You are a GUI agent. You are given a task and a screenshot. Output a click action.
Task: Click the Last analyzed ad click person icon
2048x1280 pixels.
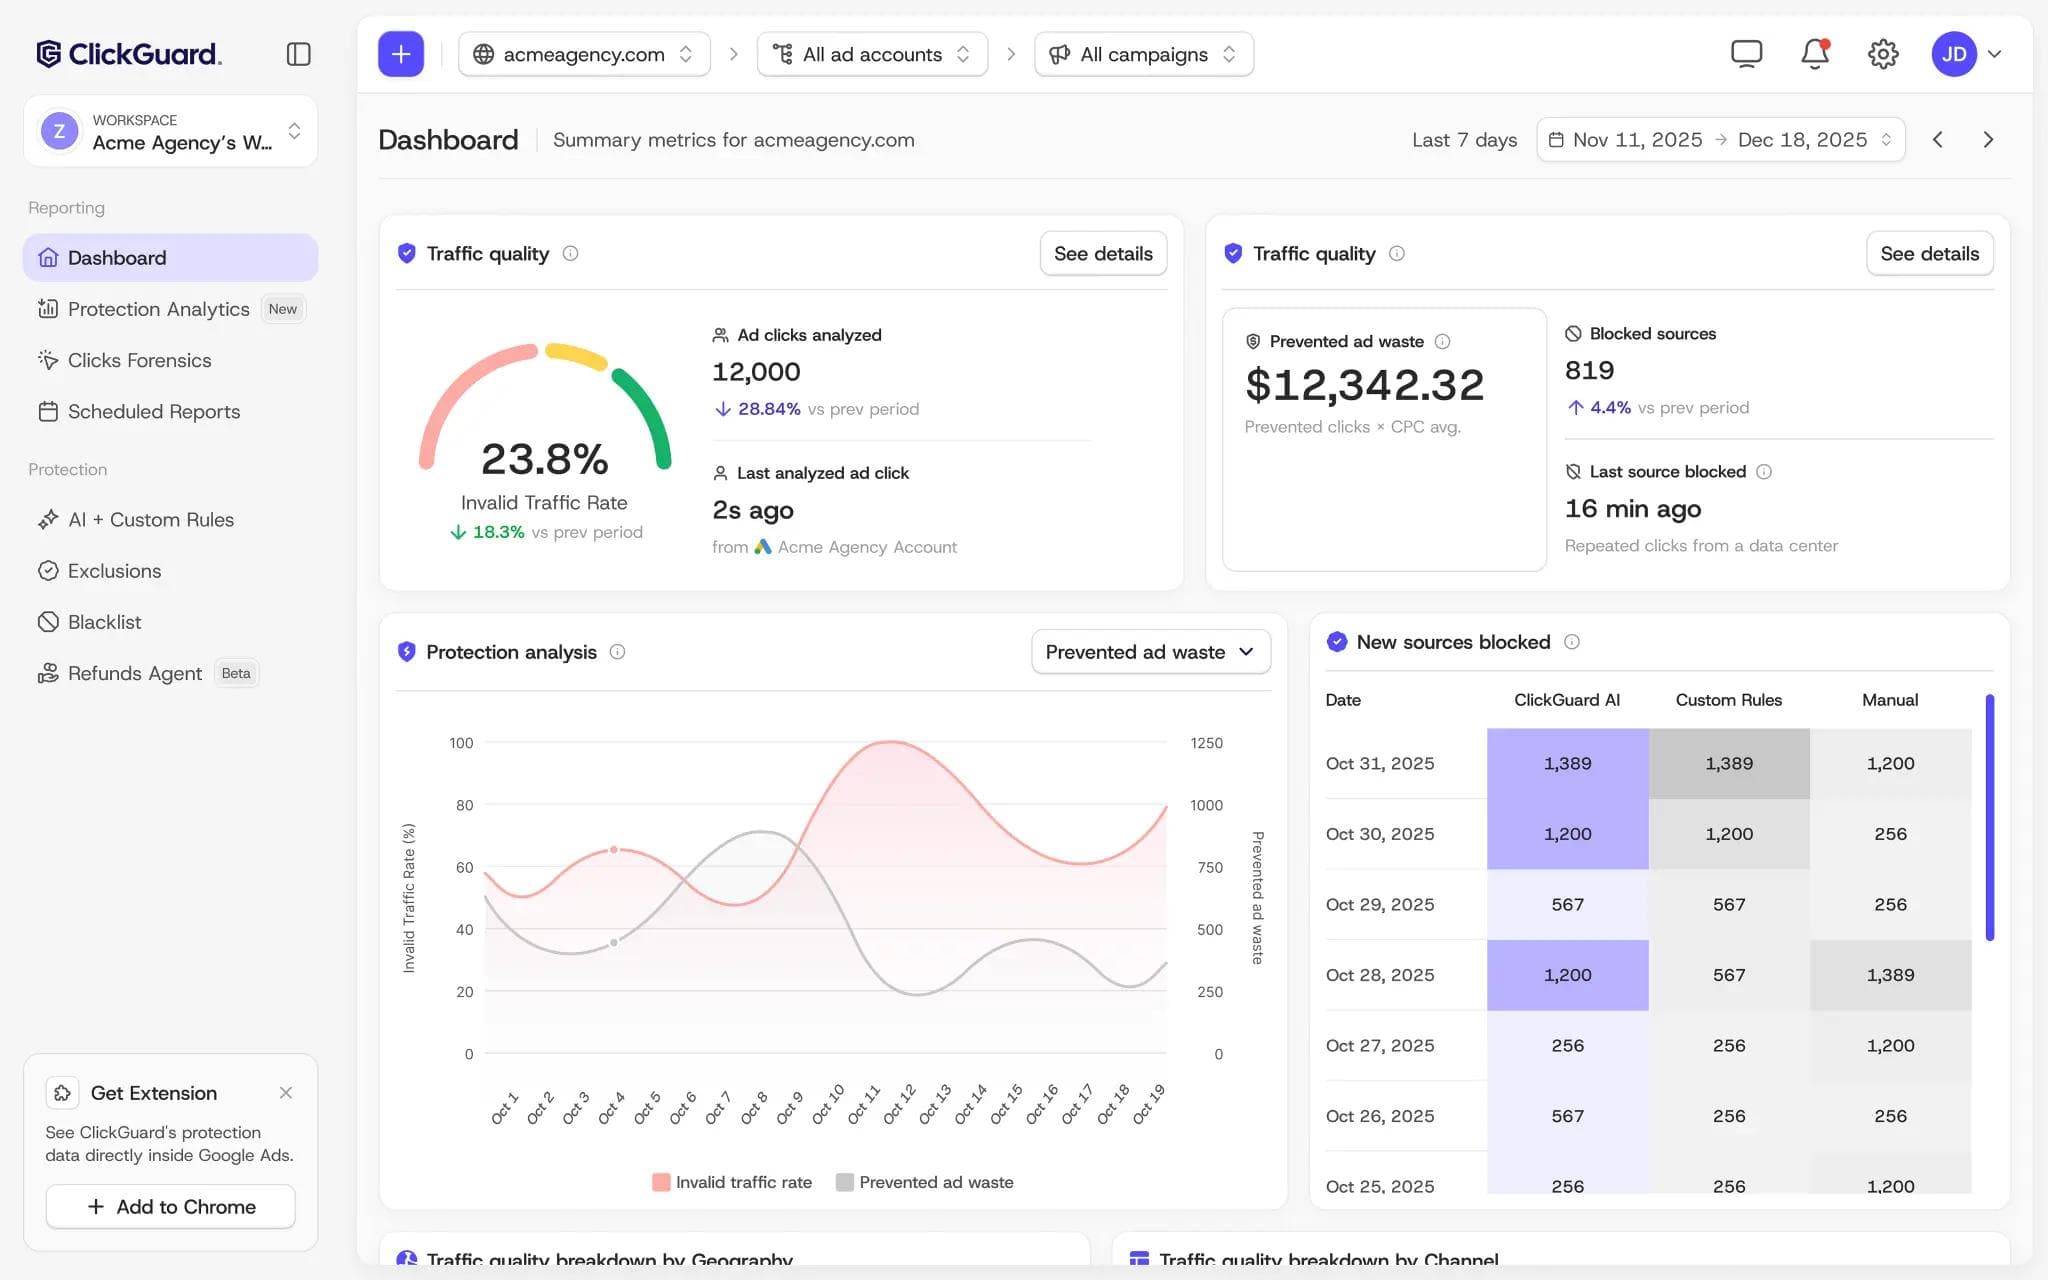720,473
